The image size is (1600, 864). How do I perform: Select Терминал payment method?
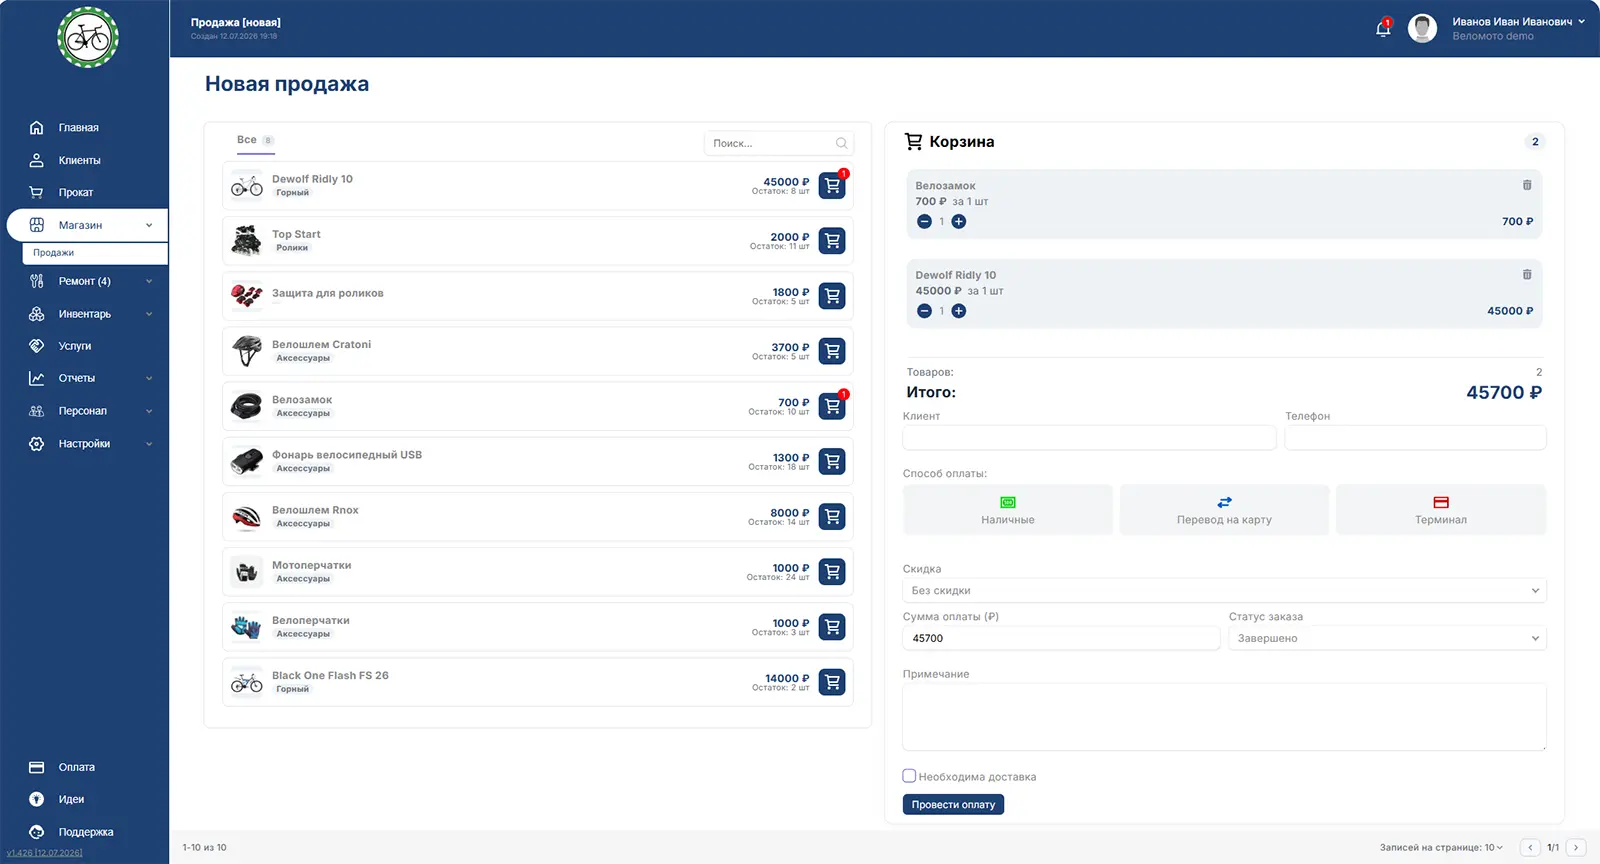(1441, 510)
